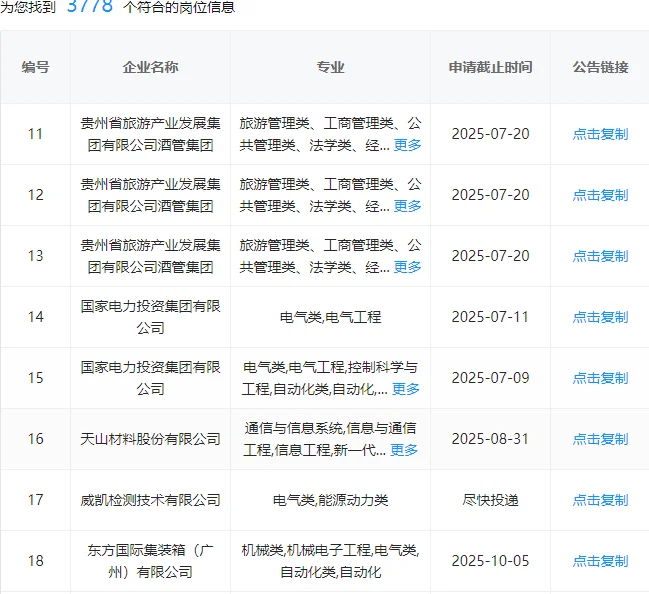Click deadline 2025-07-20 in row 11
This screenshot has height=594, width=649.
(x=490, y=134)
